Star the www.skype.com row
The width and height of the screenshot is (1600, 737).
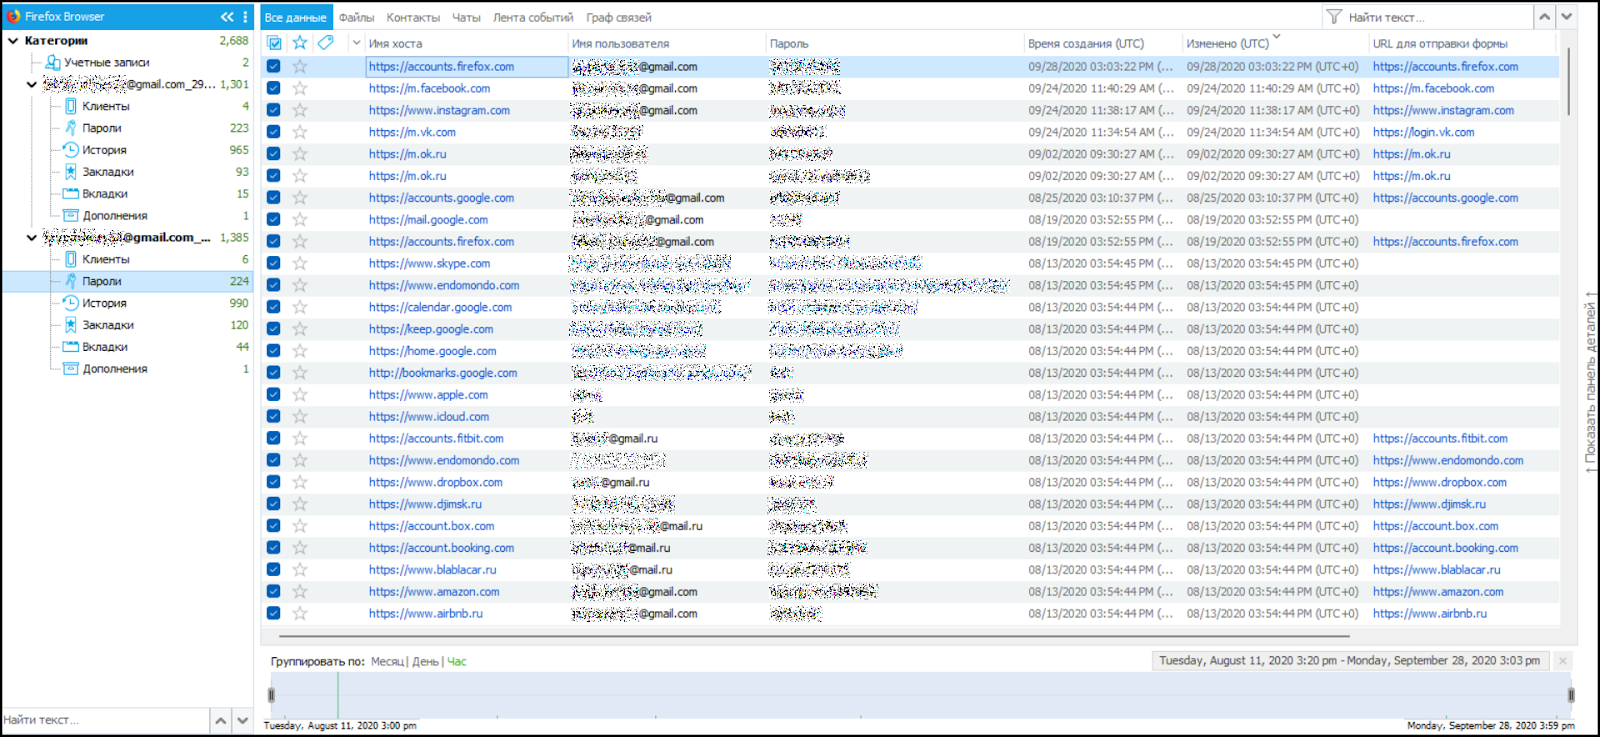(300, 263)
